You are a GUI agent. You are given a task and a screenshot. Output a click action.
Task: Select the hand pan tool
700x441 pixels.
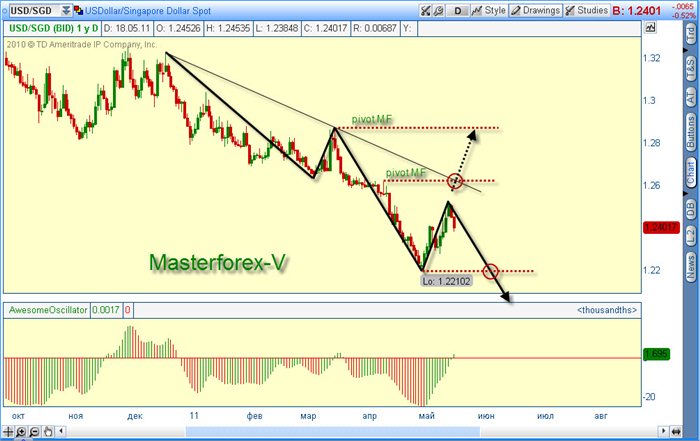[x=47, y=432]
